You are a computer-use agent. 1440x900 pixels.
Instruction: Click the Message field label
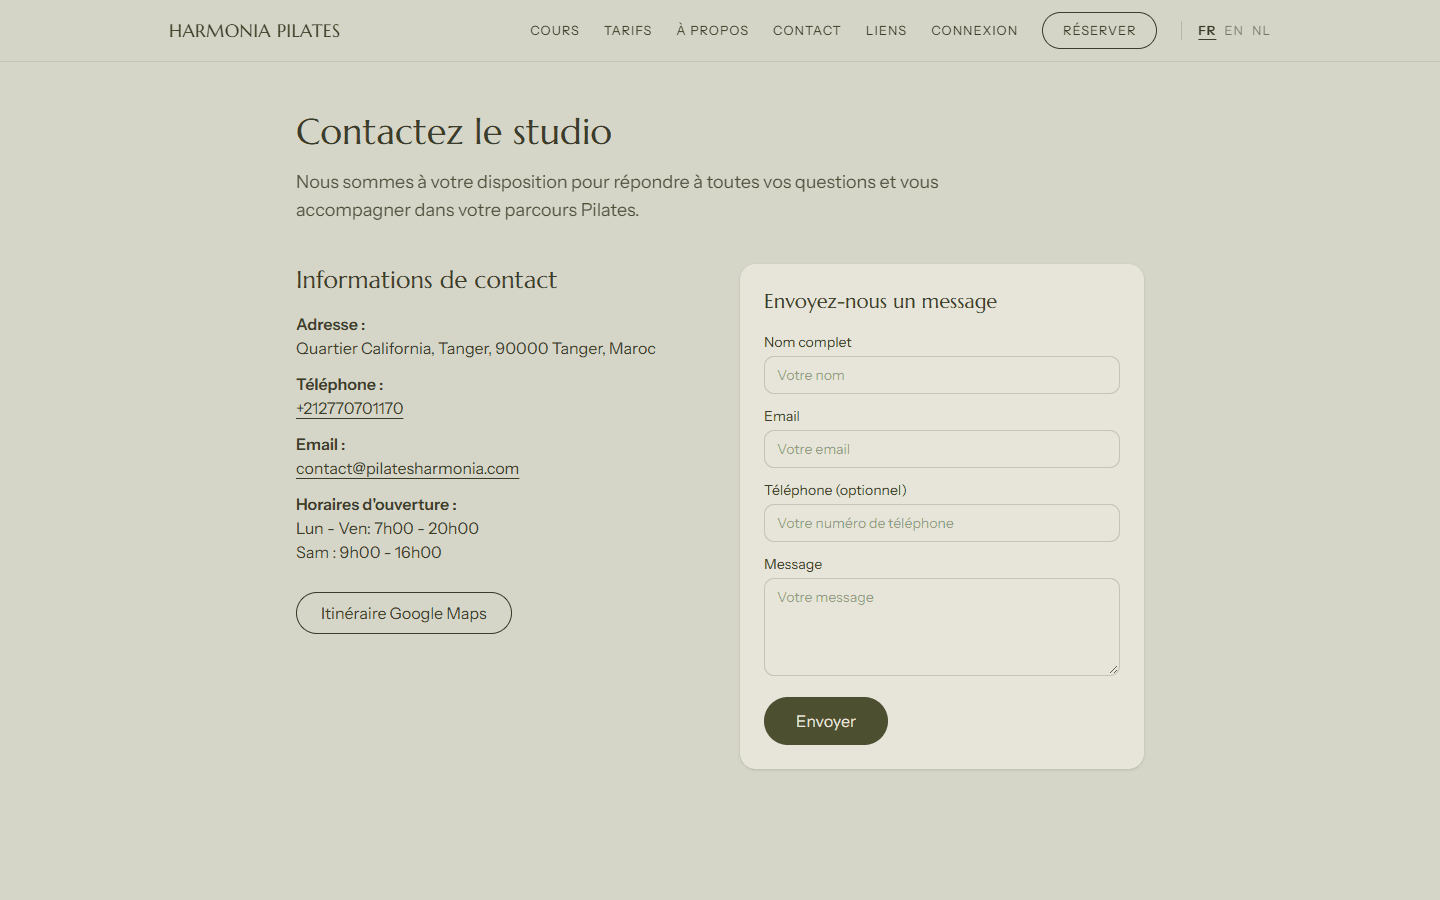[793, 564]
